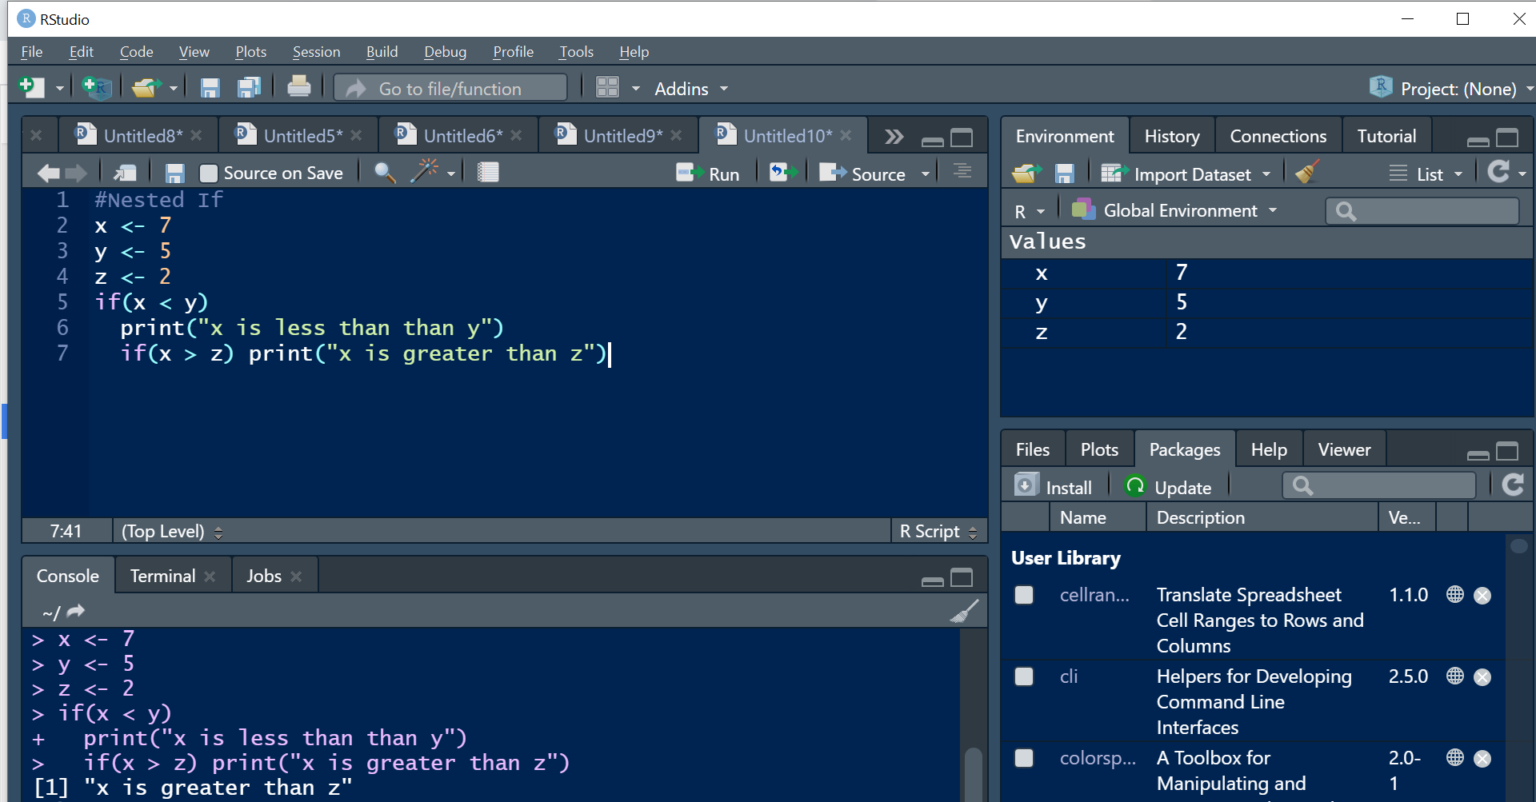Open Find/Replace magnifier in editor
The image size is (1536, 802).
385,172
